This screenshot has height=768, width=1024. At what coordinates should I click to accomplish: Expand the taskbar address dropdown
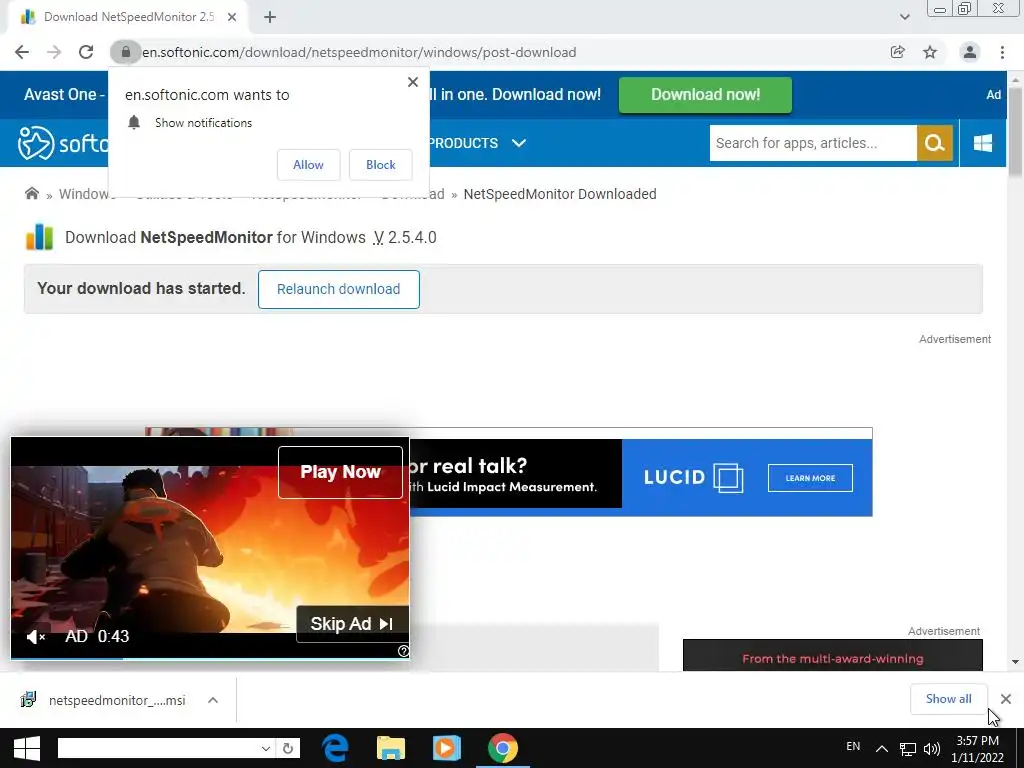(x=266, y=748)
